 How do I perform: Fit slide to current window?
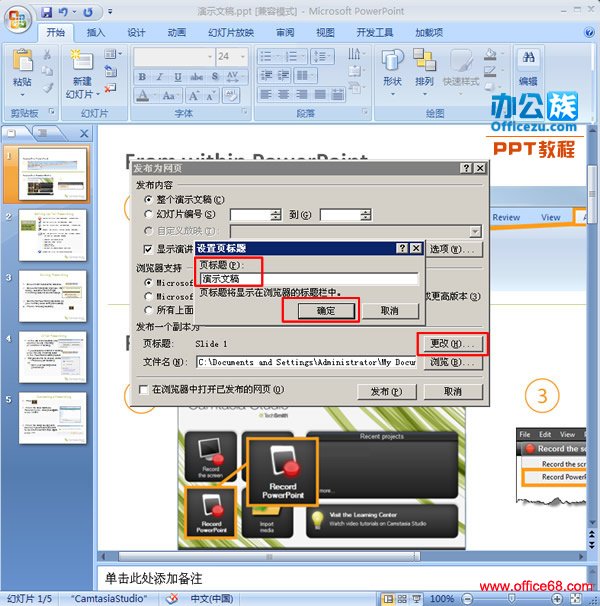[x=576, y=599]
